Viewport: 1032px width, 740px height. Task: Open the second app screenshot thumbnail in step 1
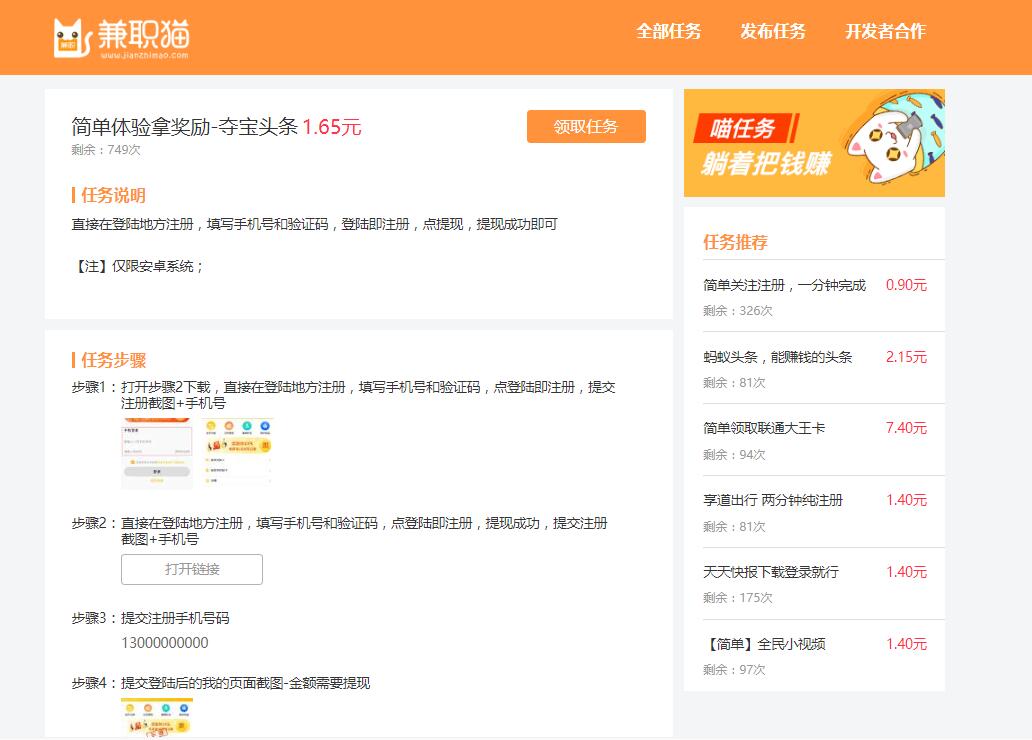(x=237, y=453)
